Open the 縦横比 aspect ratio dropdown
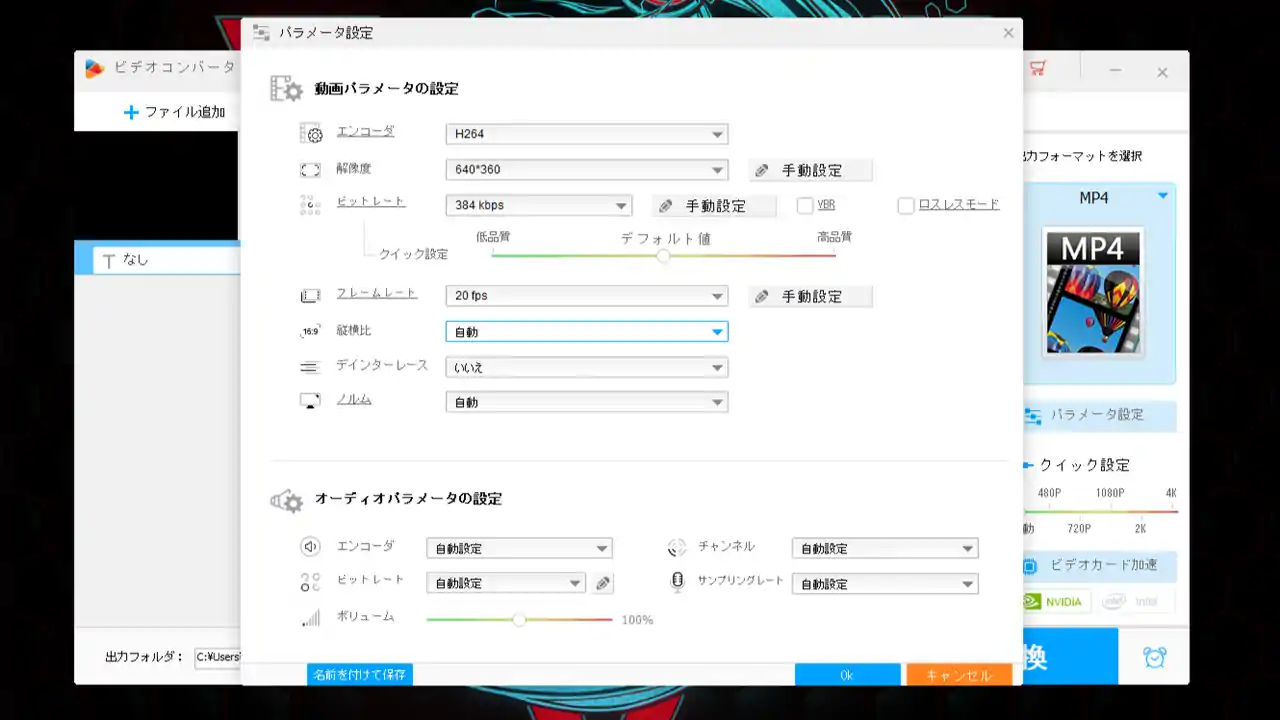This screenshot has width=1280, height=720. pos(586,332)
